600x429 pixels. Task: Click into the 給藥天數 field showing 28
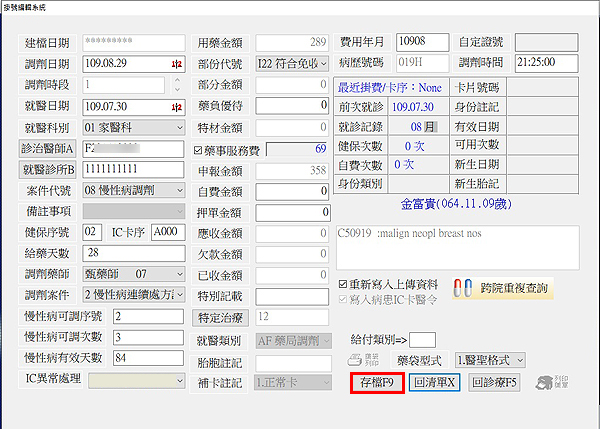[132, 253]
